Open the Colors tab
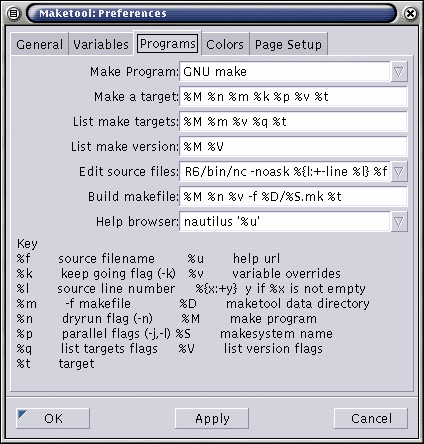 tap(225, 44)
